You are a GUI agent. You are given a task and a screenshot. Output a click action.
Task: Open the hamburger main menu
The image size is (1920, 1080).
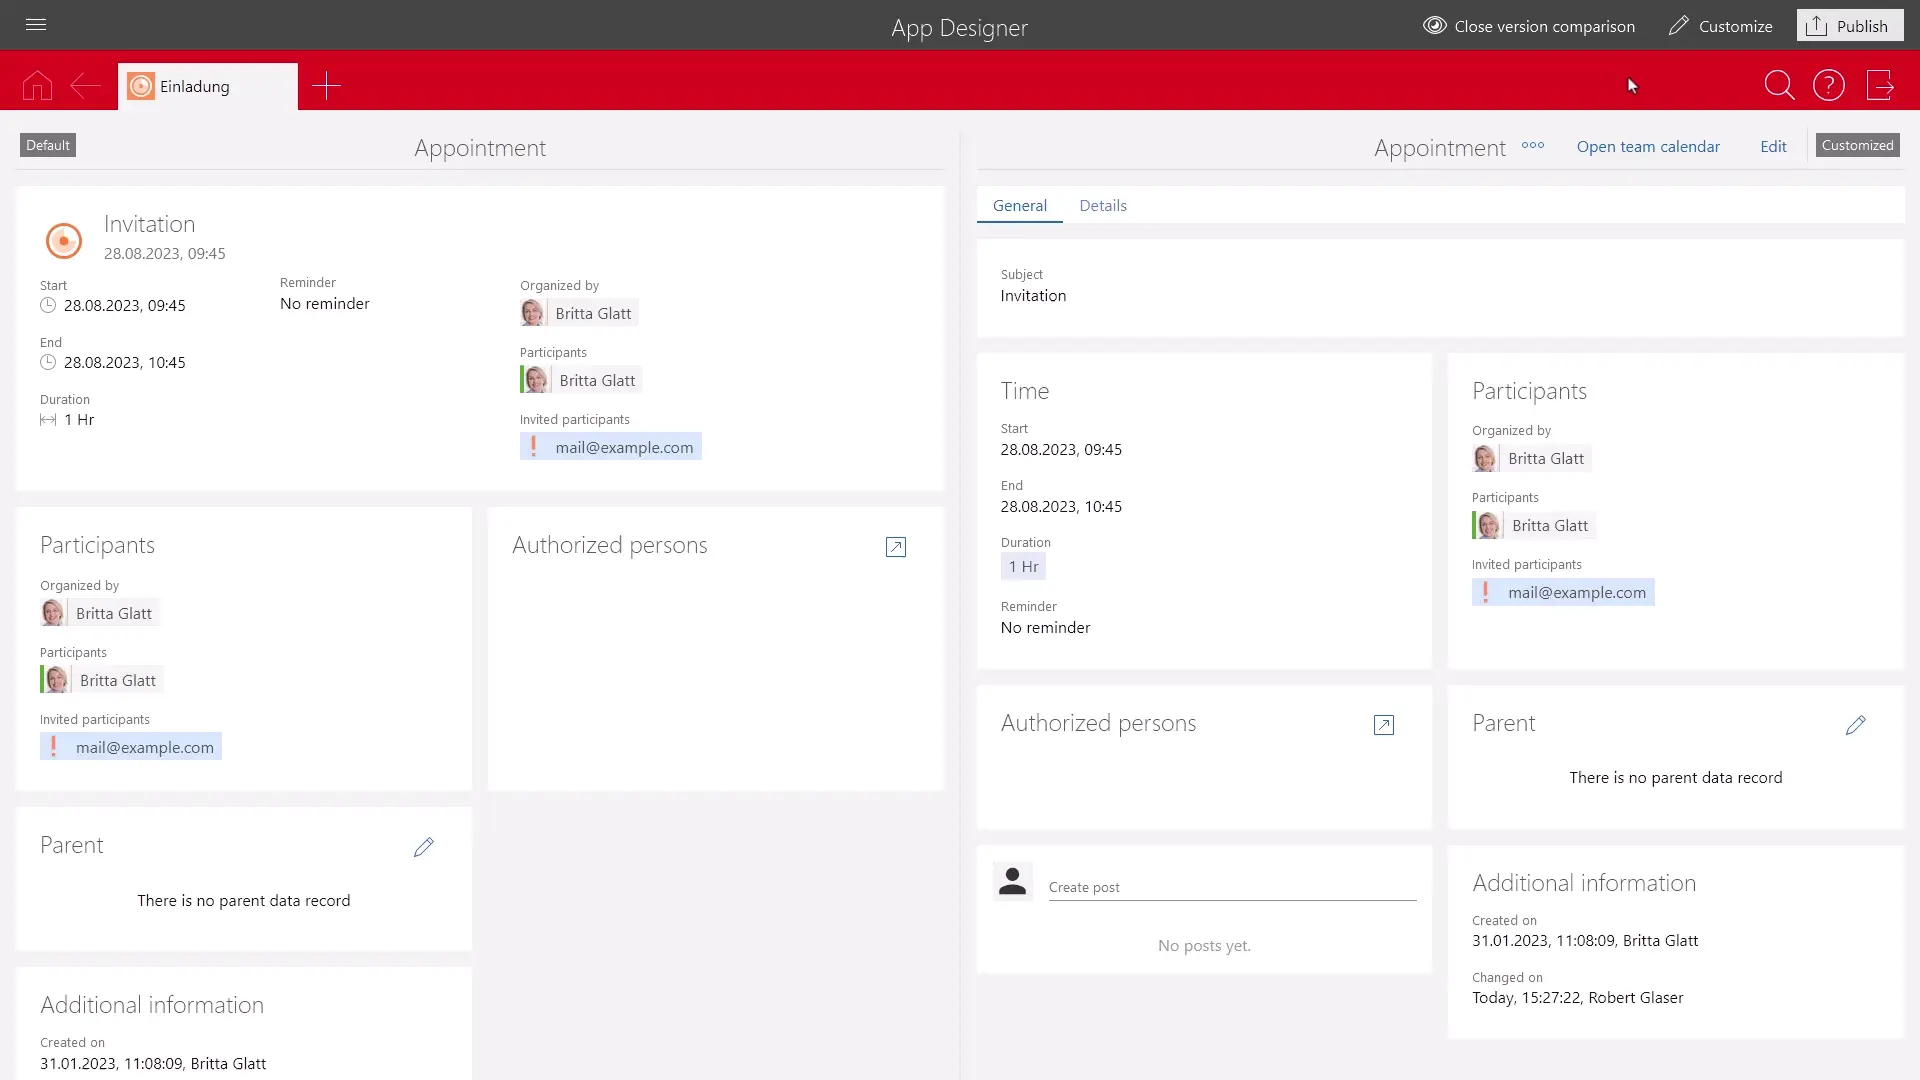(x=36, y=25)
